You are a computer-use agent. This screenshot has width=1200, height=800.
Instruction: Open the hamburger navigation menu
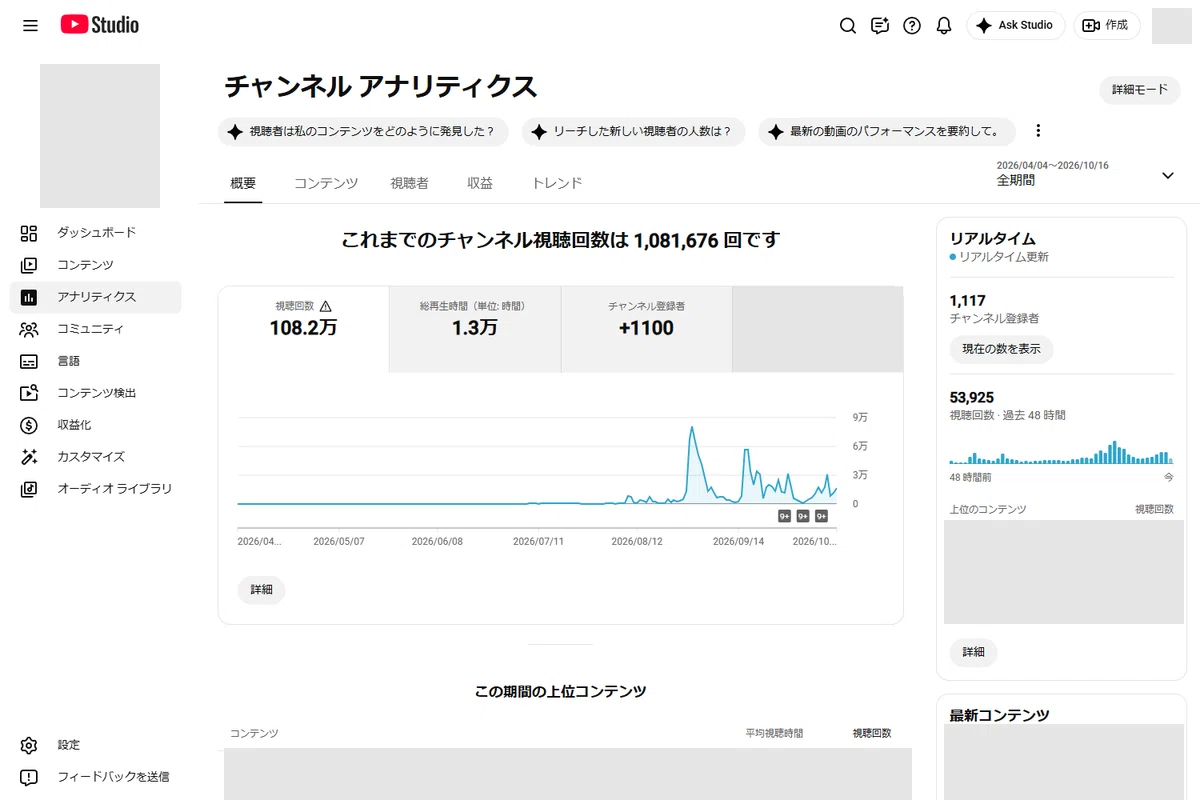pyautogui.click(x=30, y=26)
